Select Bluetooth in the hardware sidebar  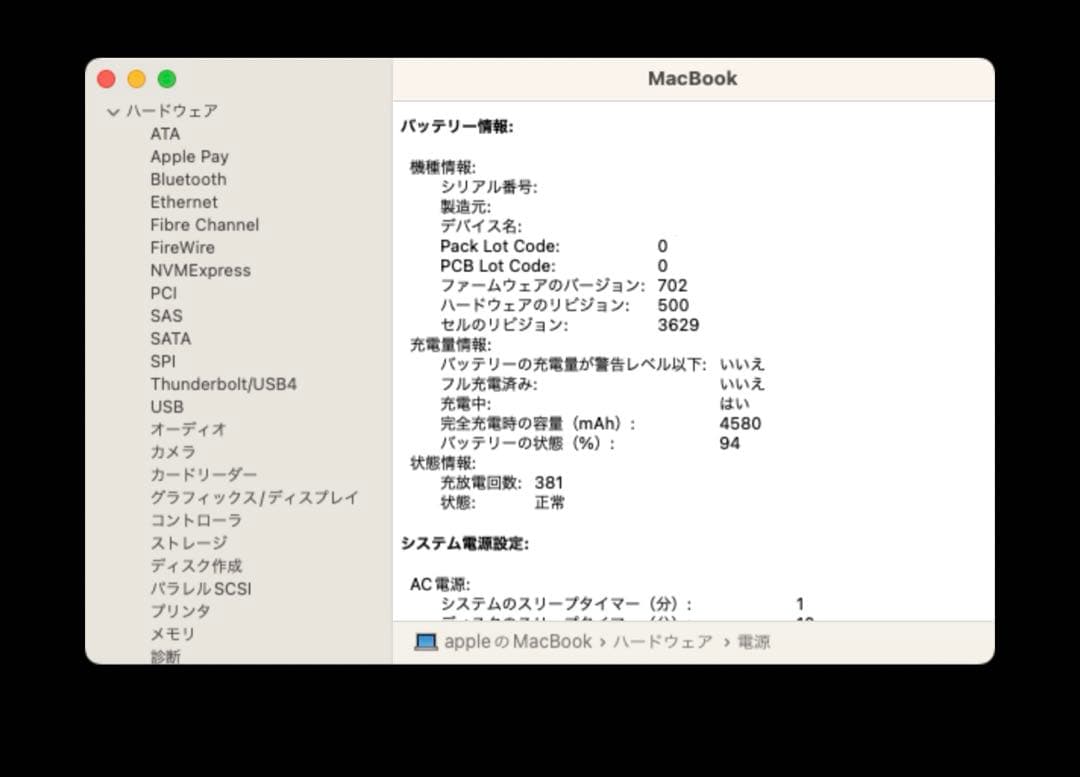[188, 179]
